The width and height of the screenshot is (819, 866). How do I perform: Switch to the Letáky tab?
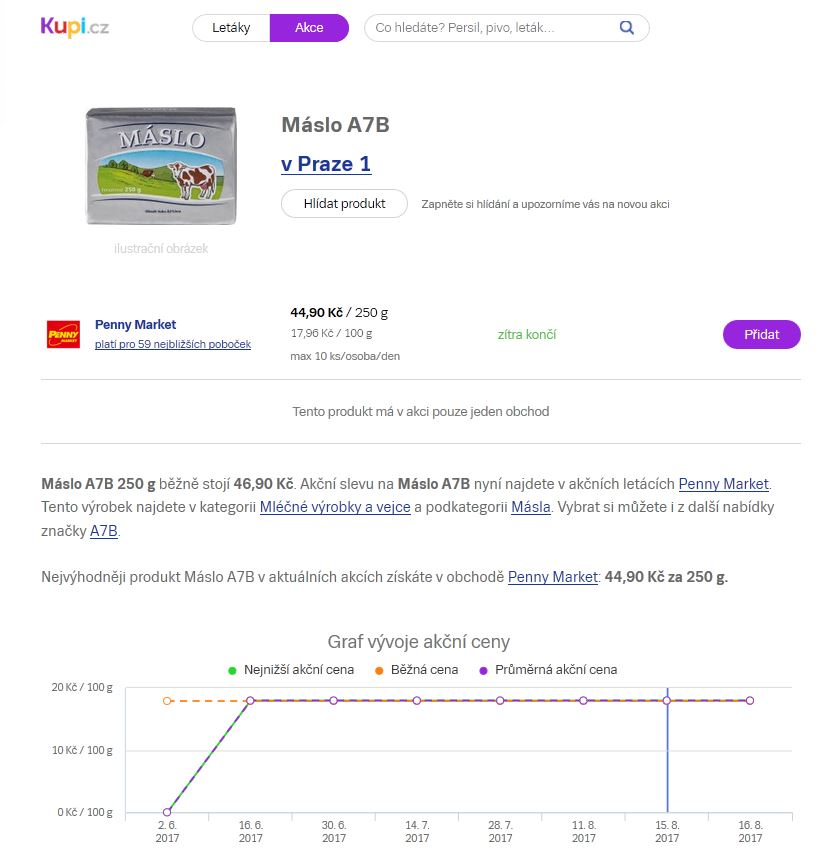231,28
